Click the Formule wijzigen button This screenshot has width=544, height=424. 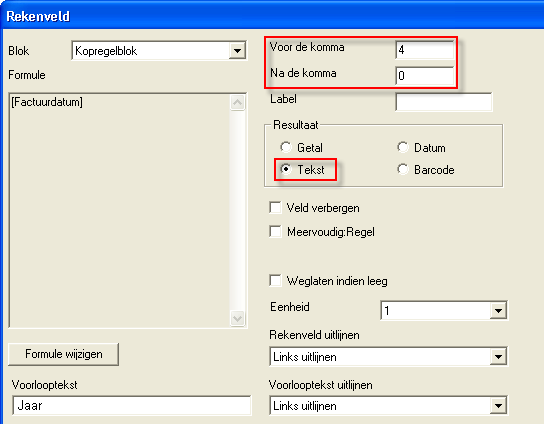pos(63,354)
